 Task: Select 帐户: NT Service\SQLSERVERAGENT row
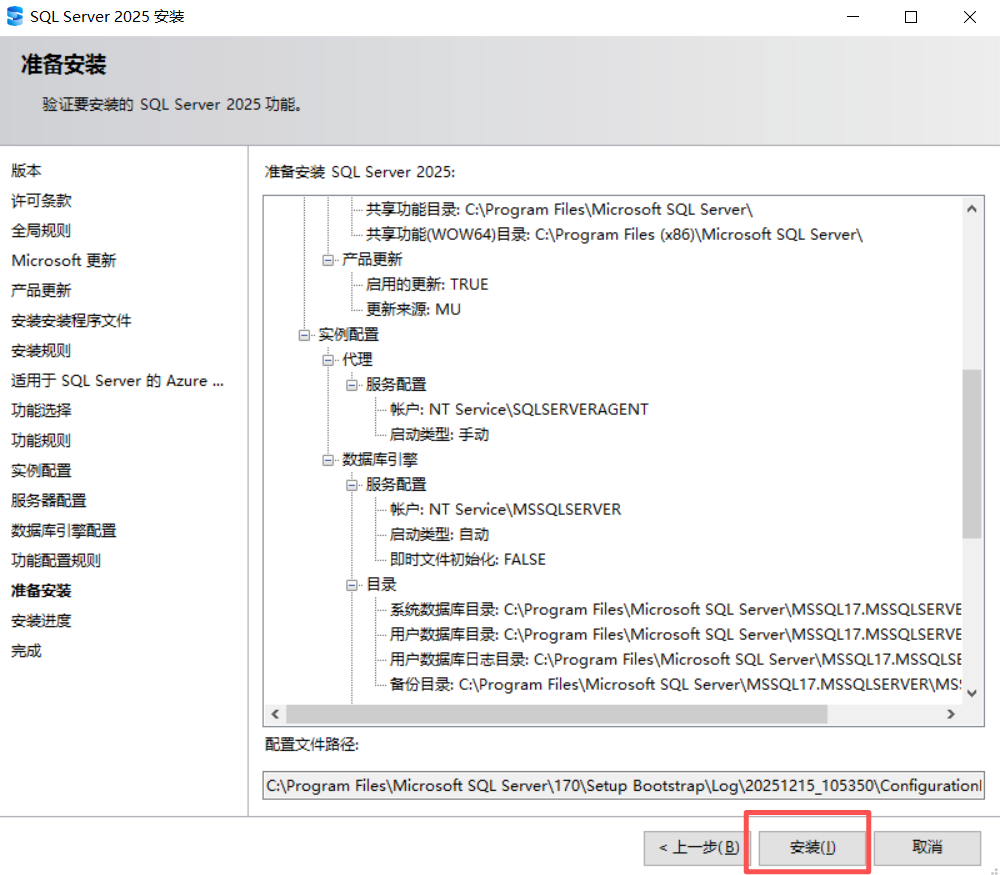tap(518, 409)
